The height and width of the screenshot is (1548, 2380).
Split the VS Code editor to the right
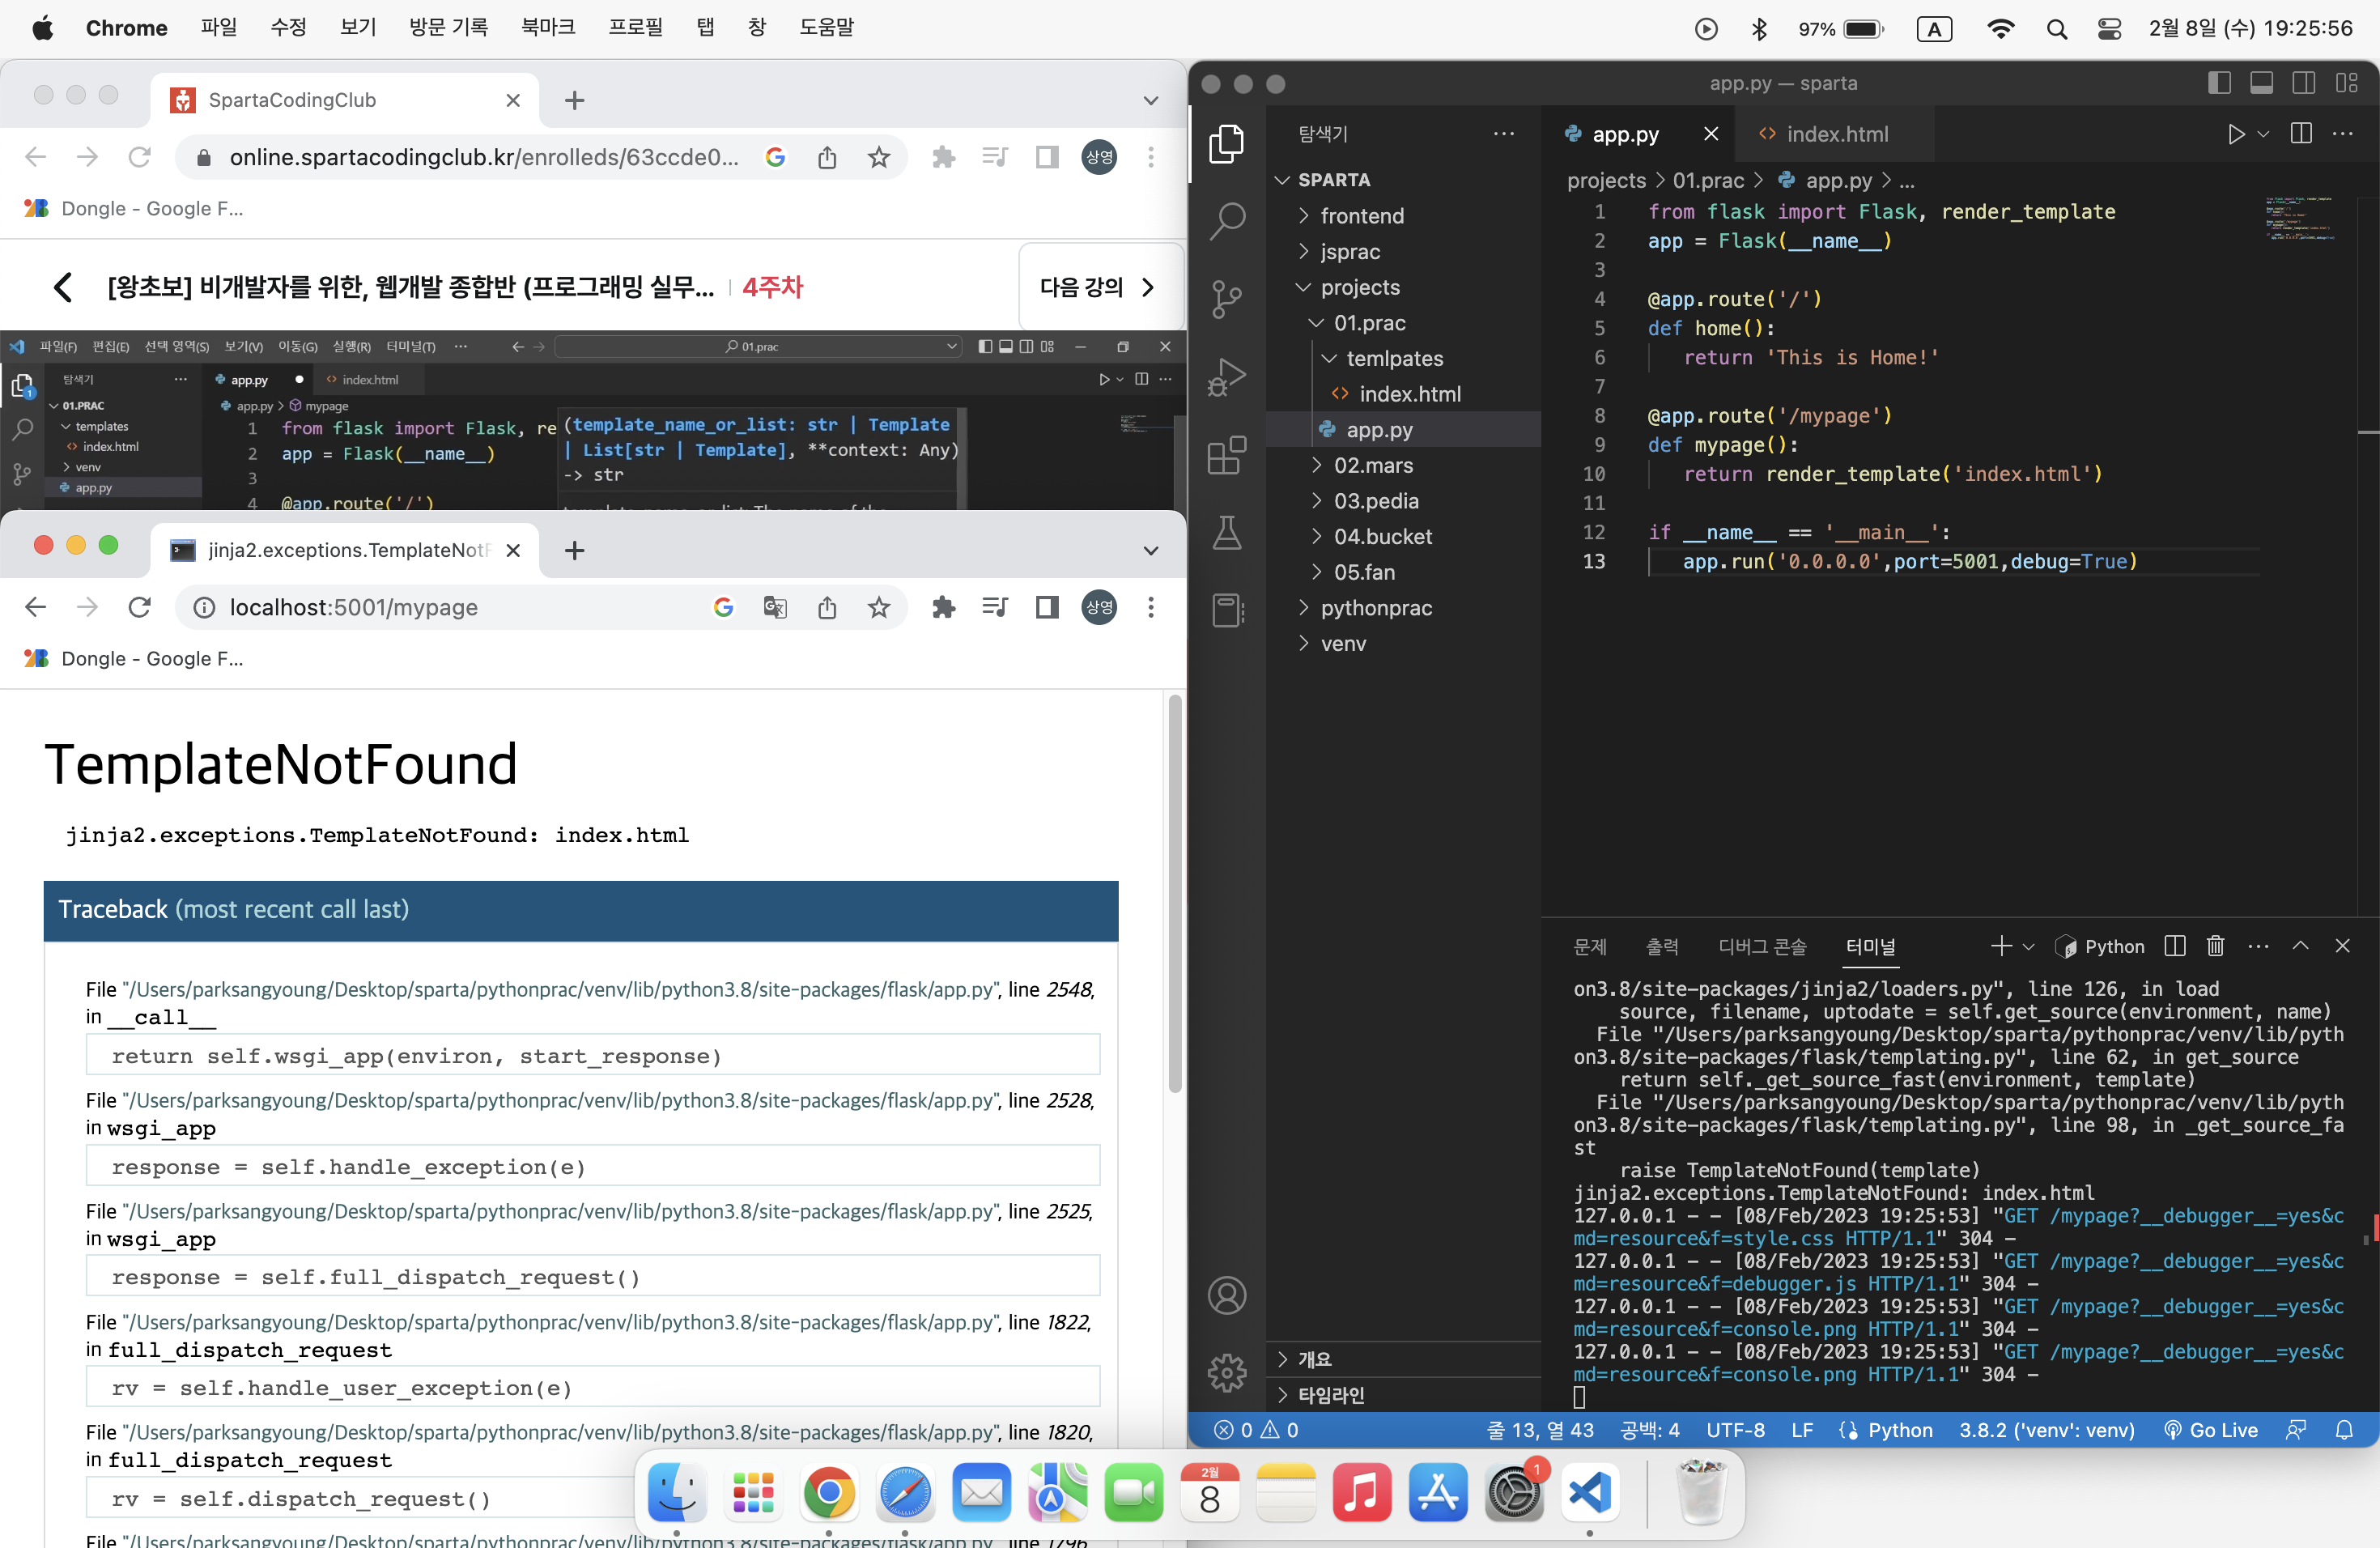coord(2301,134)
